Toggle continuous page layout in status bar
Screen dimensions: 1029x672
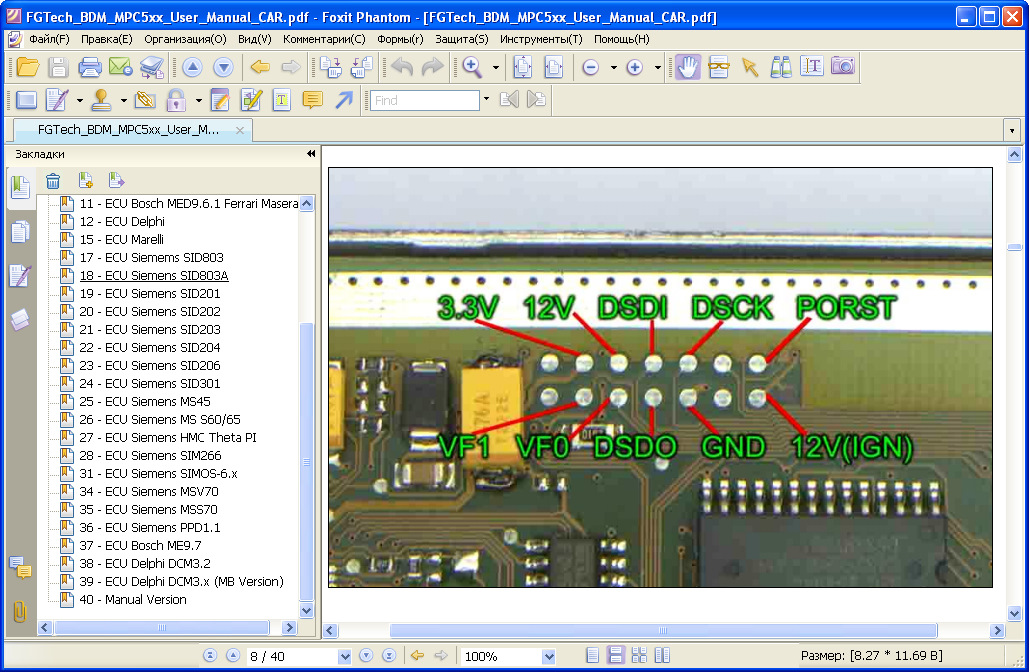tap(616, 656)
